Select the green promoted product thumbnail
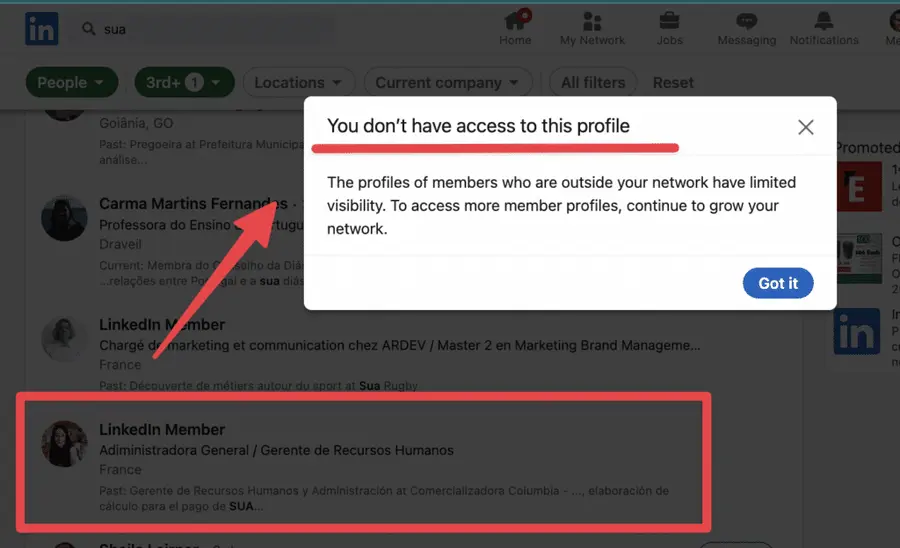Screen dimensions: 900x548 (x=859, y=258)
